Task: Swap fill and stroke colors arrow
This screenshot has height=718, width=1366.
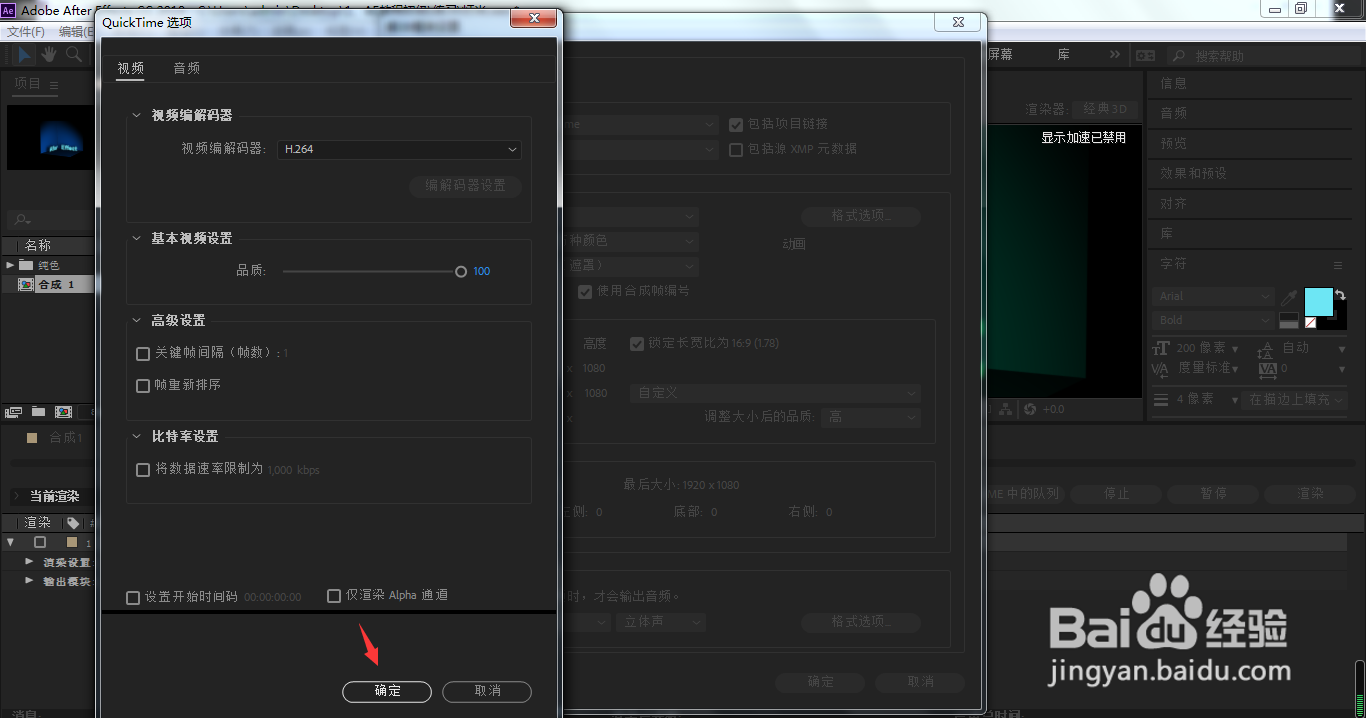Action: point(1340,296)
